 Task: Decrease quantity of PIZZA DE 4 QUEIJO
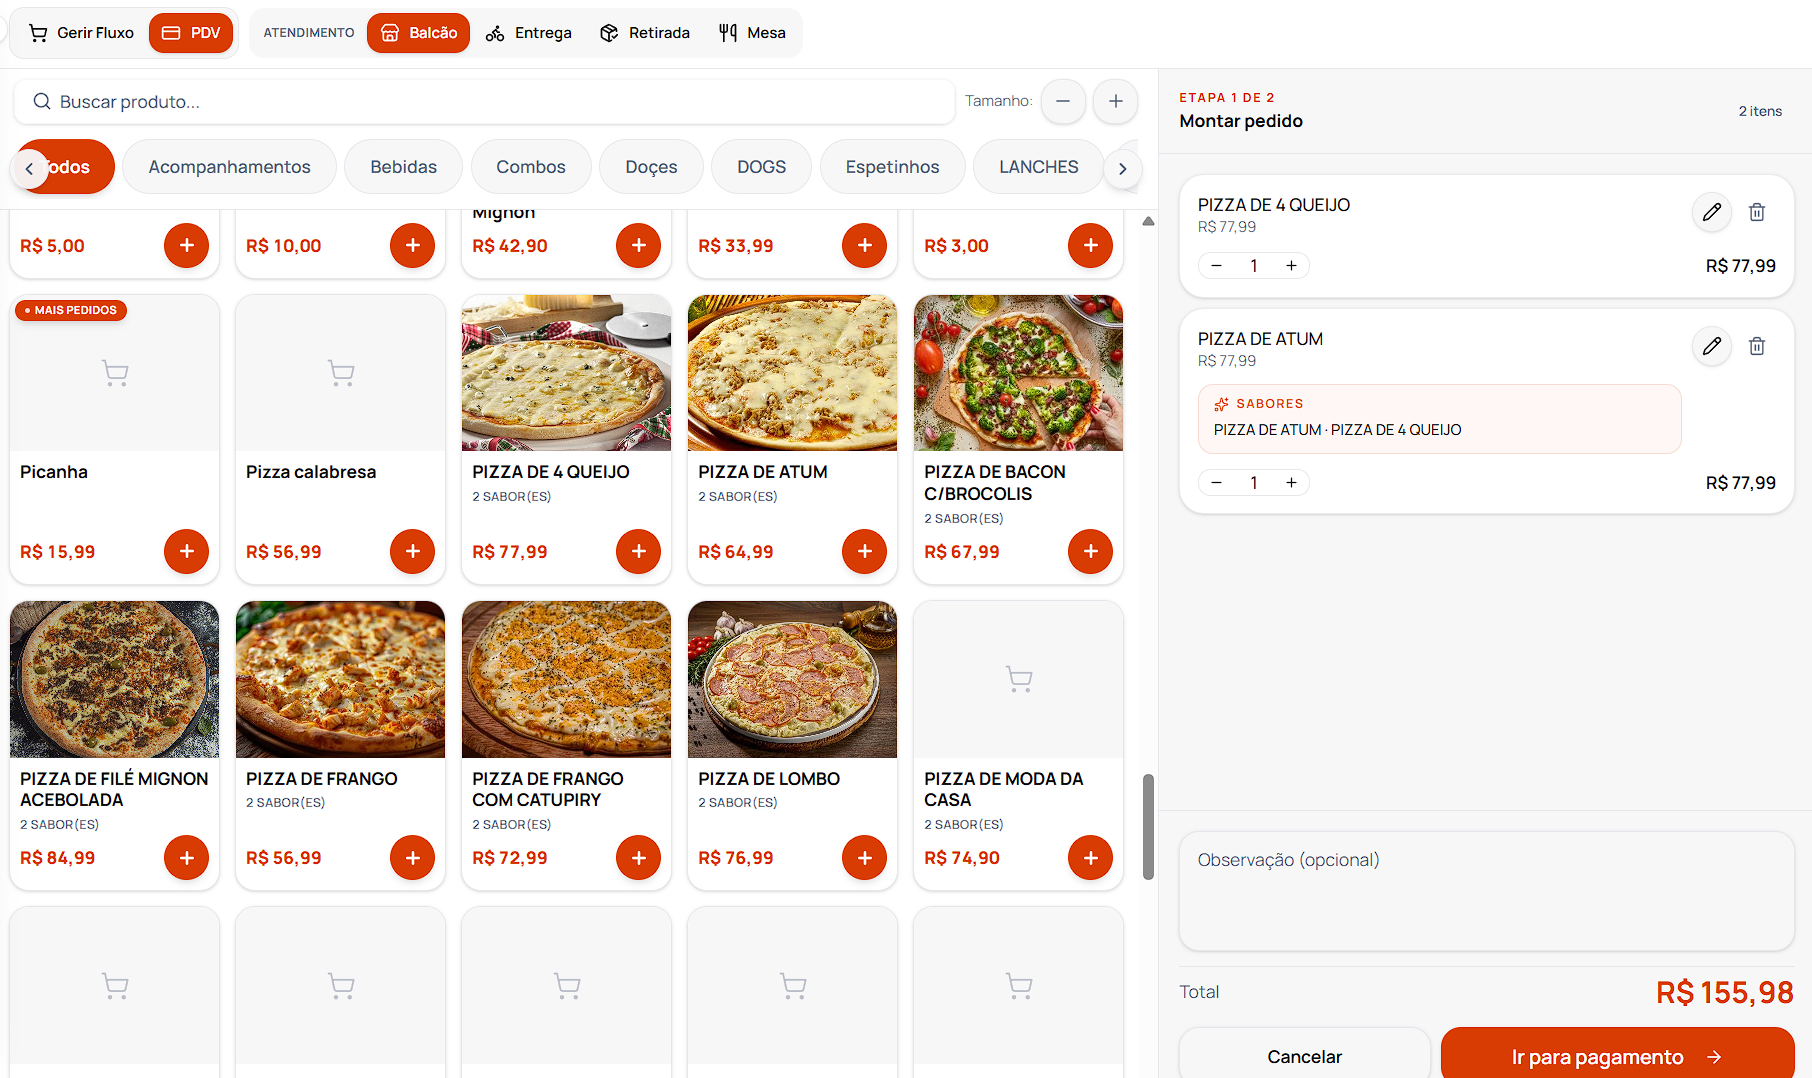[1216, 265]
